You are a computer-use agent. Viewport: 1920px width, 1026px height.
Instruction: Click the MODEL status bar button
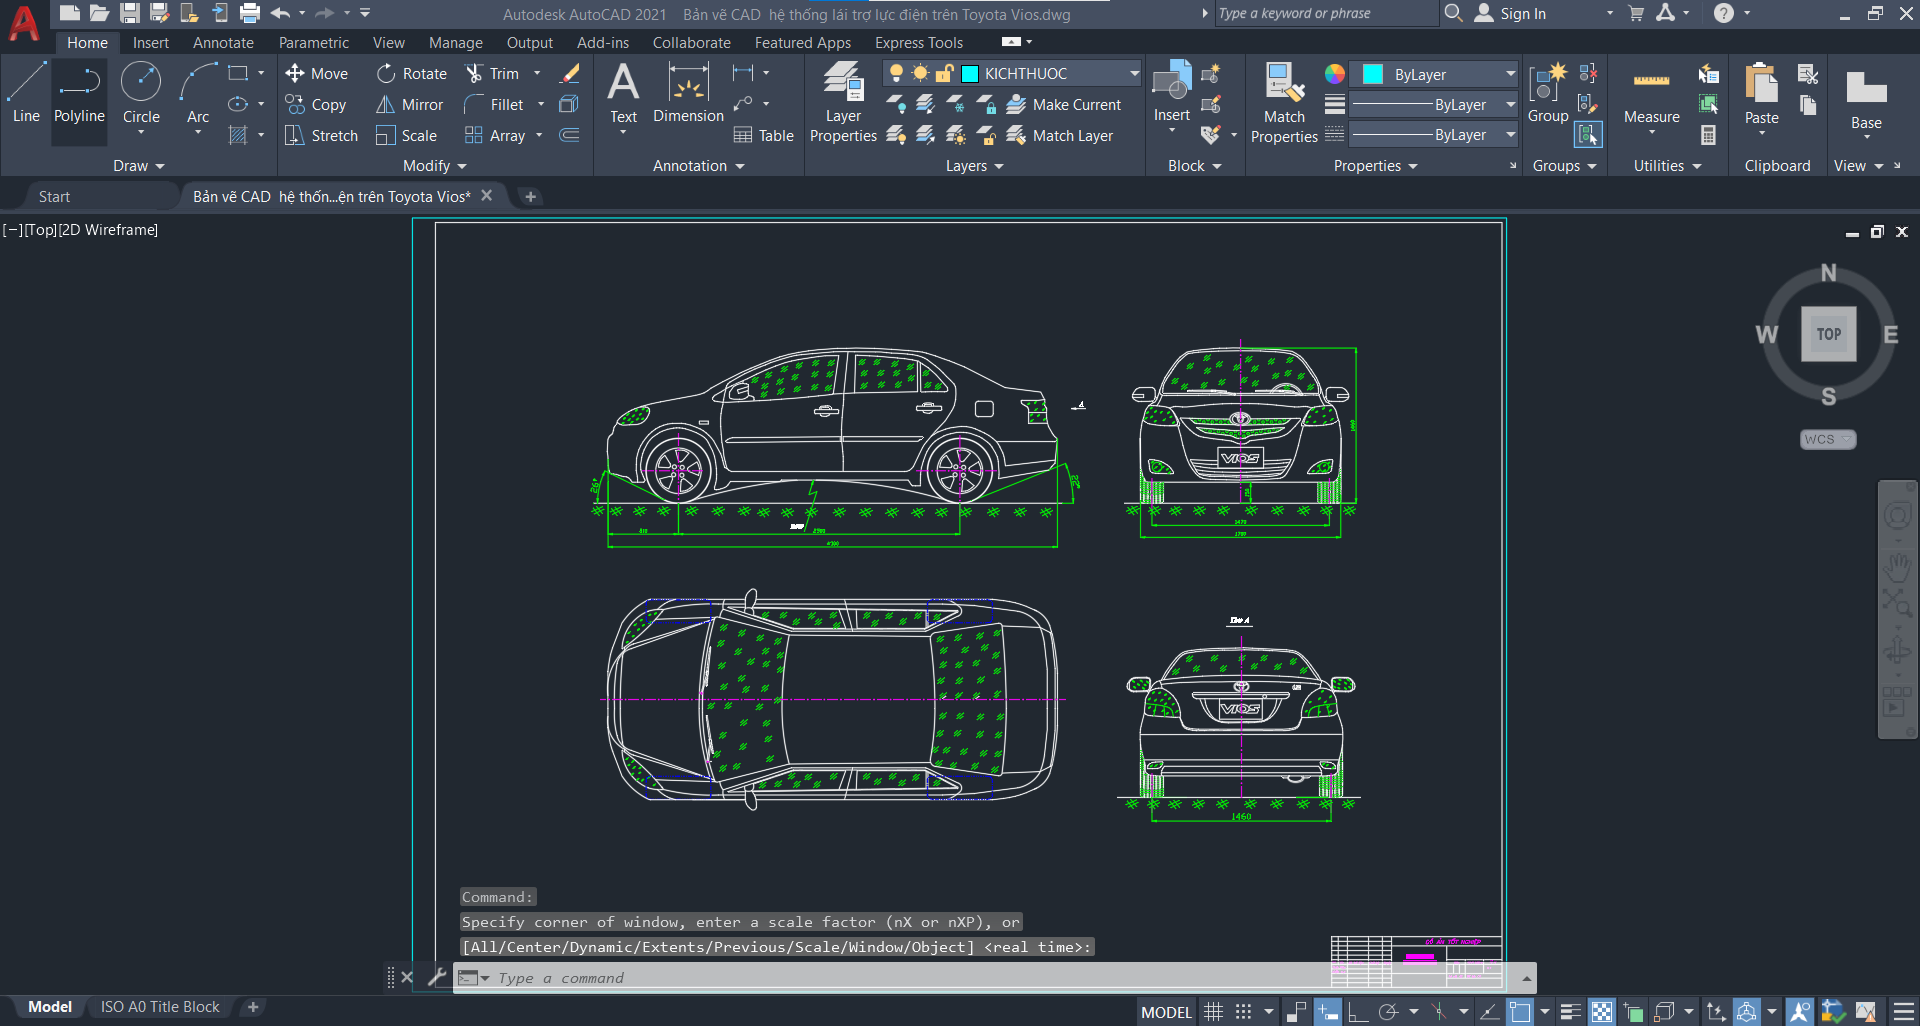(1166, 1012)
